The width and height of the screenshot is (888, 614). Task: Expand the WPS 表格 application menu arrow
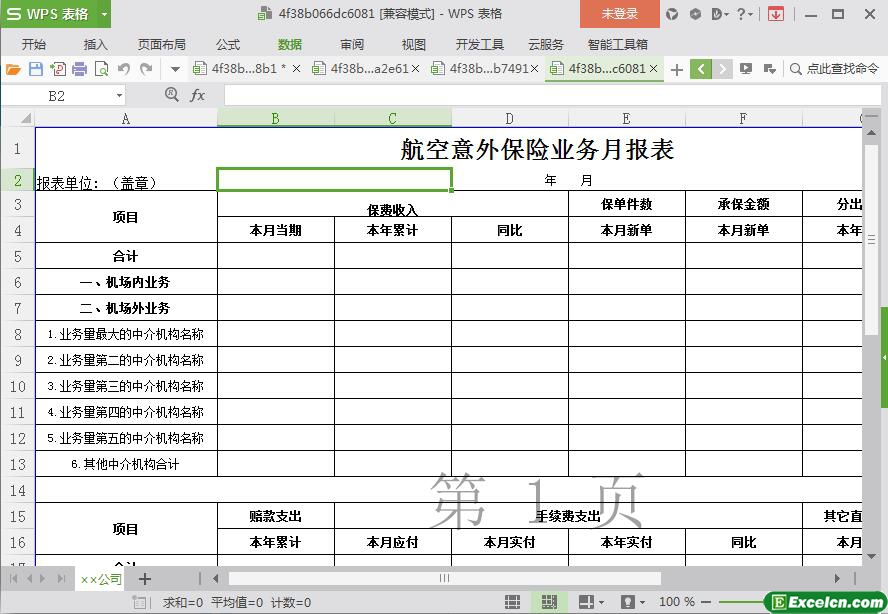(104, 14)
